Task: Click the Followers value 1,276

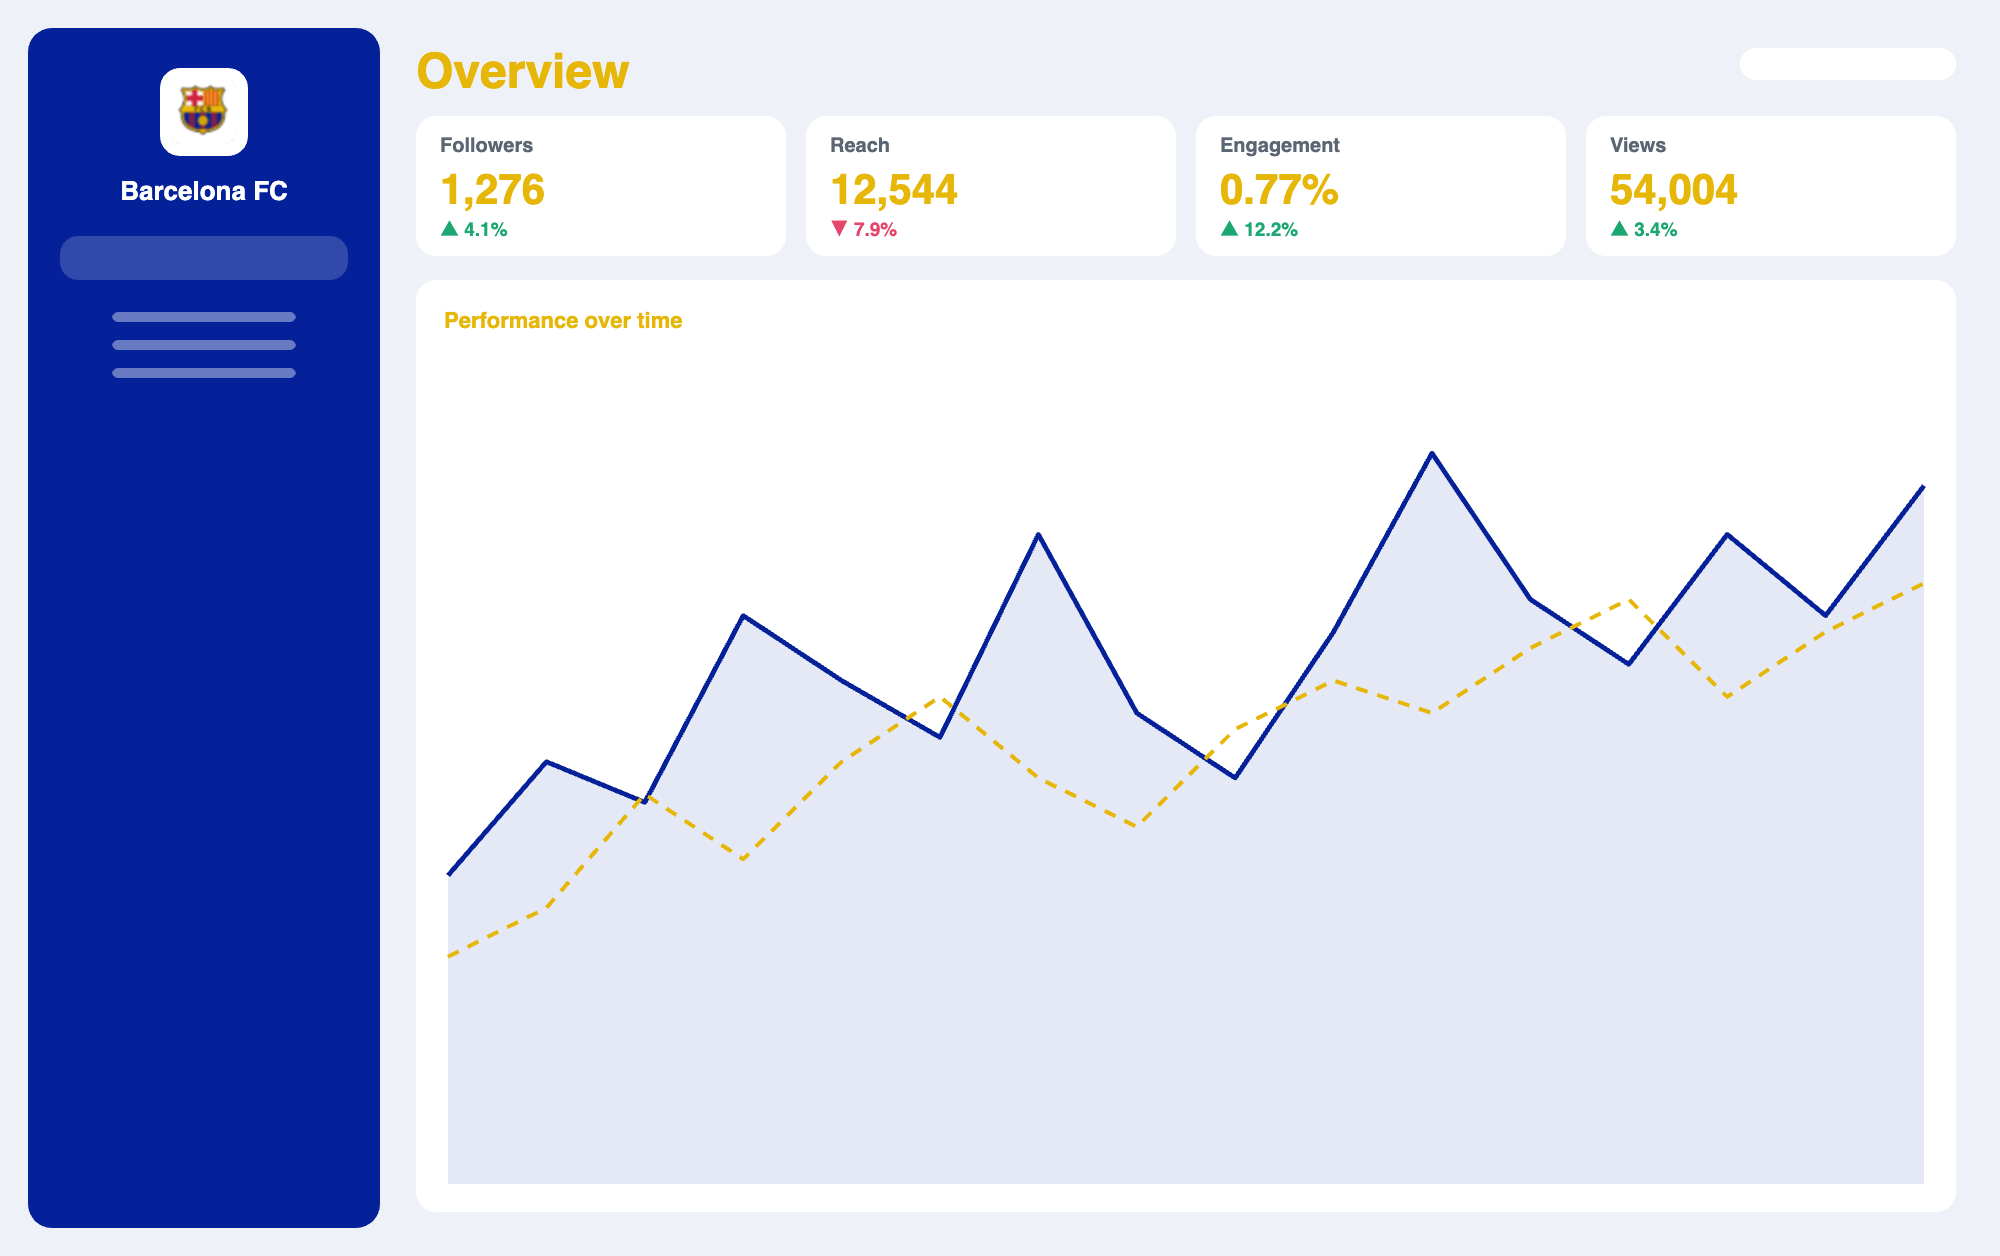Action: click(x=492, y=189)
